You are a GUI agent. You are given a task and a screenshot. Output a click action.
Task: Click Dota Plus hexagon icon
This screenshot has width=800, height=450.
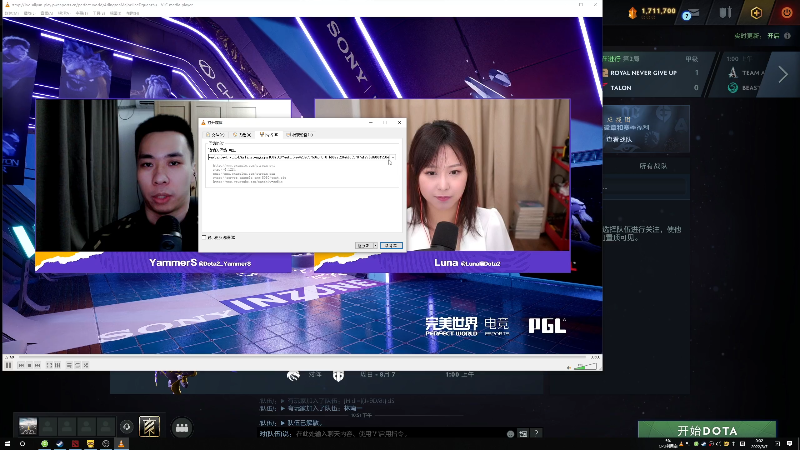tap(756, 13)
